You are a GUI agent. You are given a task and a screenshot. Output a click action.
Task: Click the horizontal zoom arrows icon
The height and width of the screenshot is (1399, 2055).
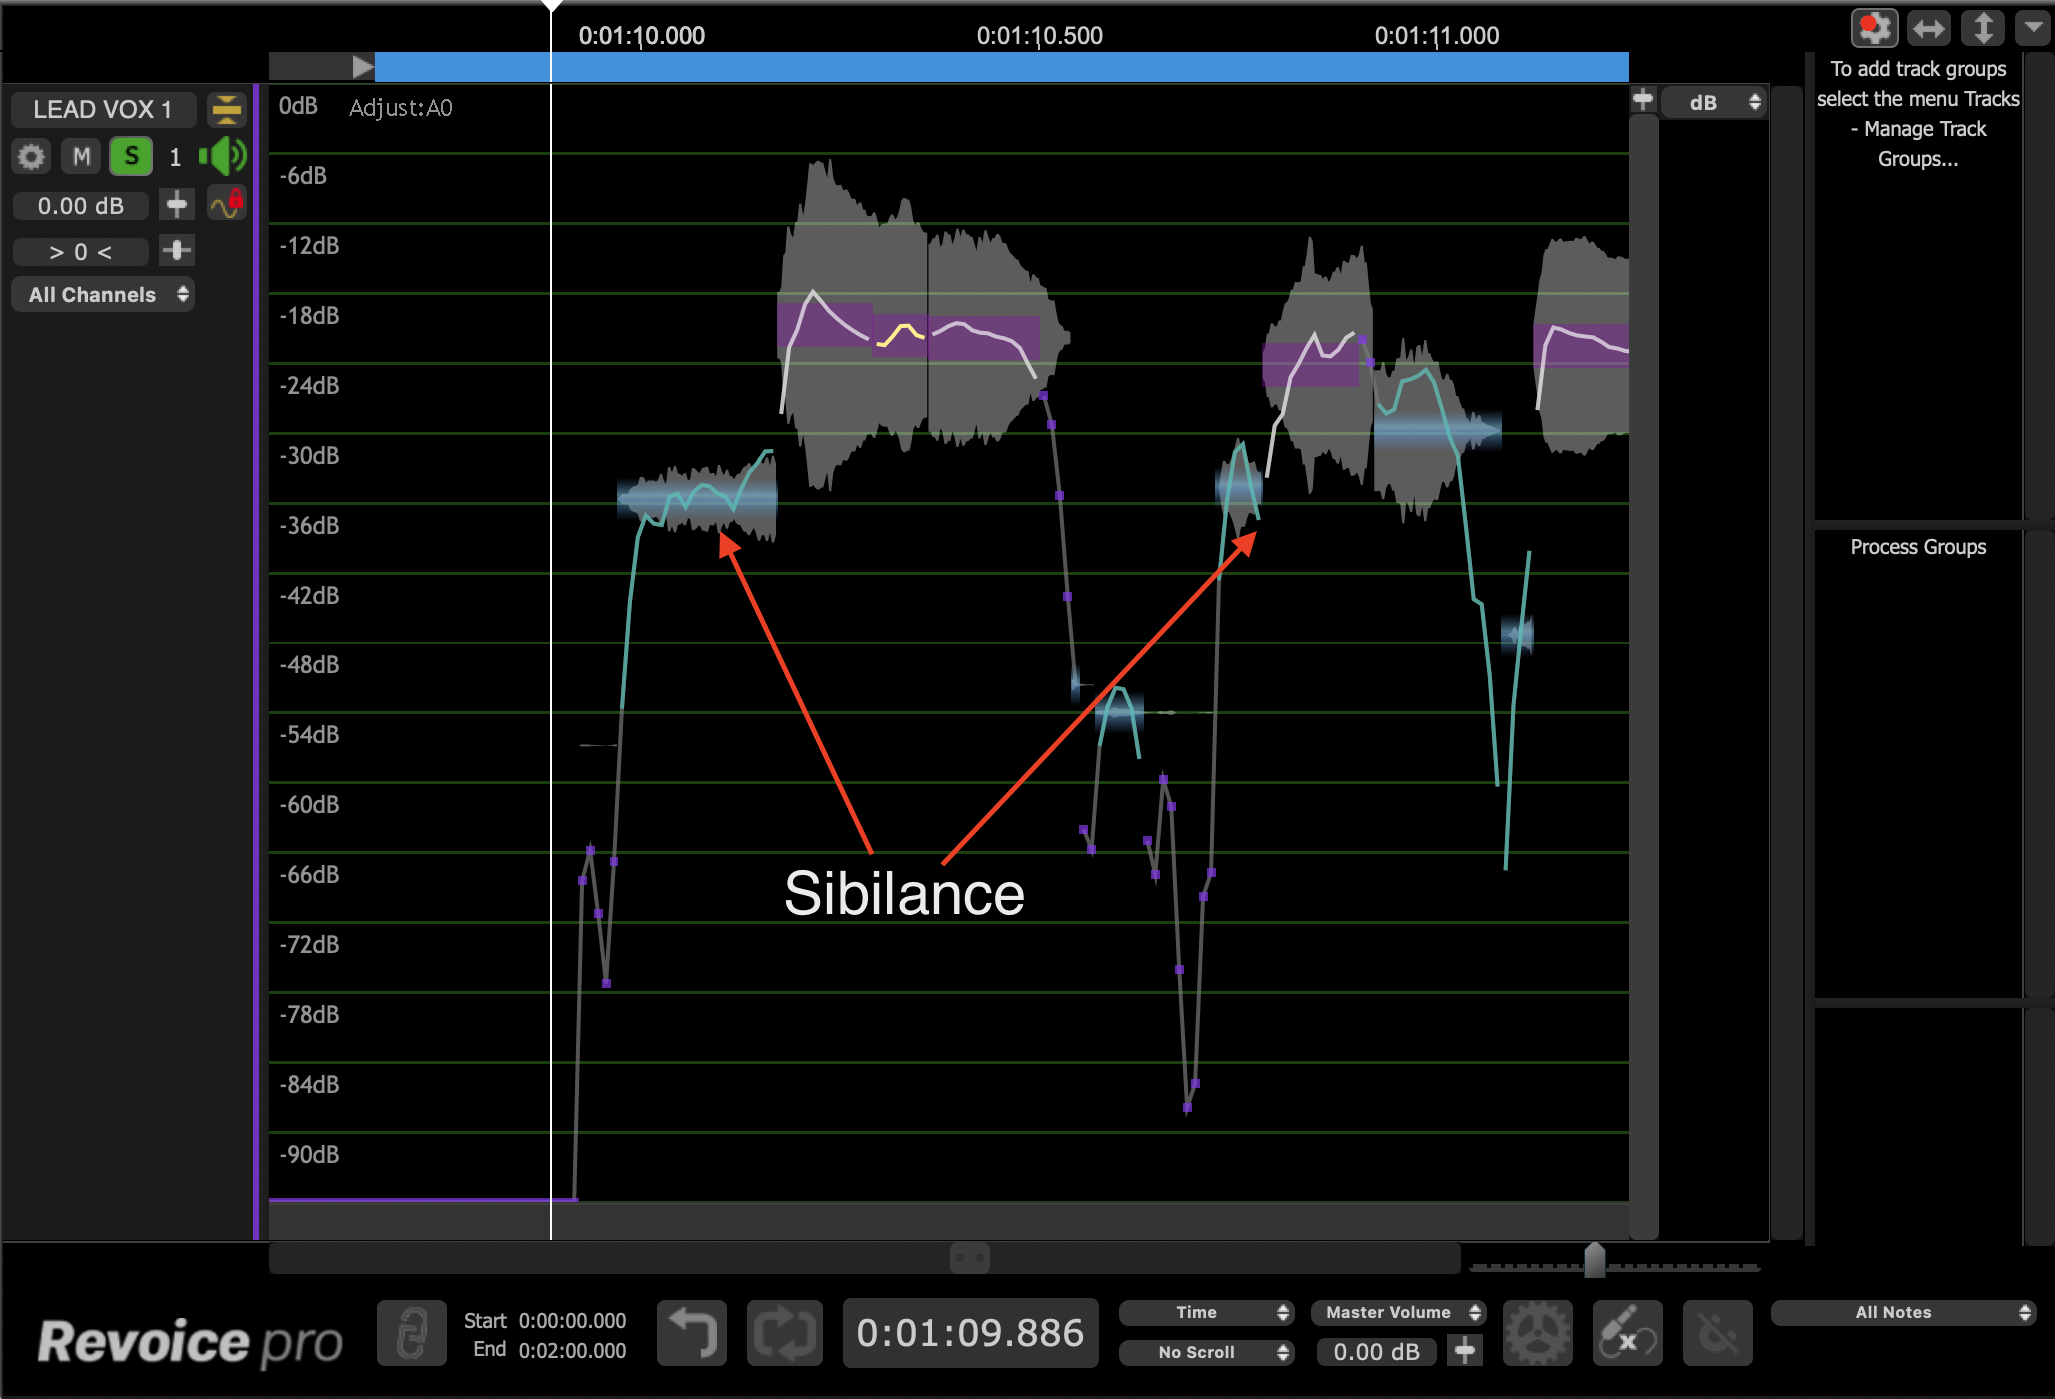[x=1928, y=28]
